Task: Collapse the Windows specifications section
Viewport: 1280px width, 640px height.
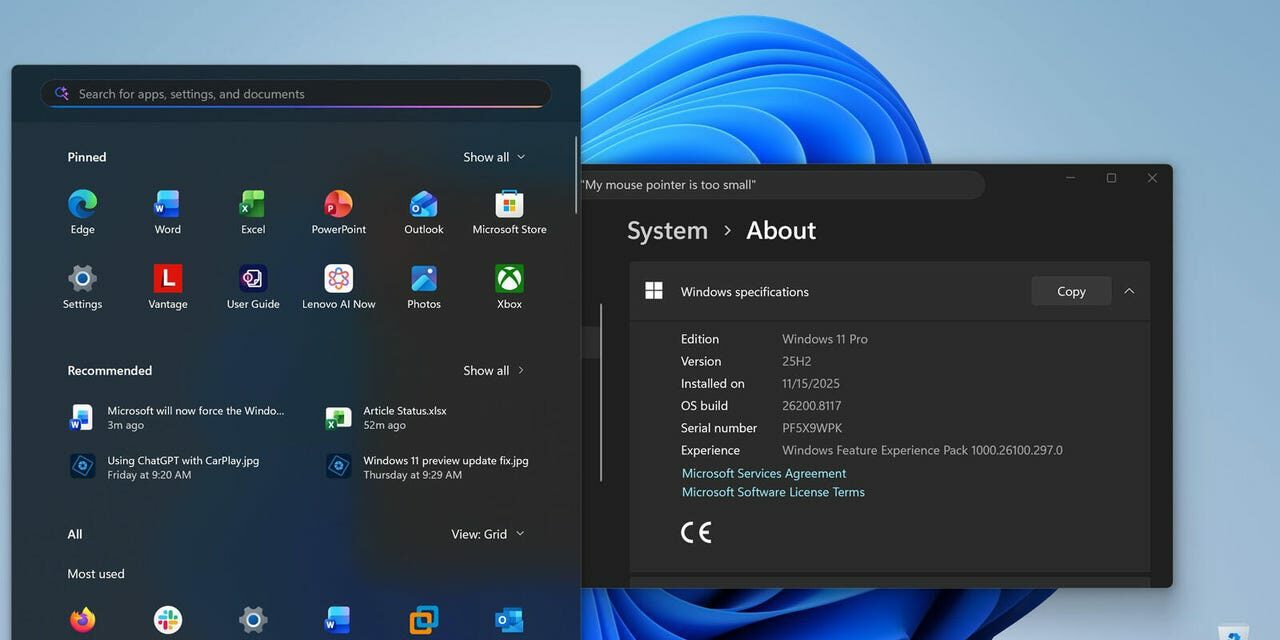Action: point(1129,291)
